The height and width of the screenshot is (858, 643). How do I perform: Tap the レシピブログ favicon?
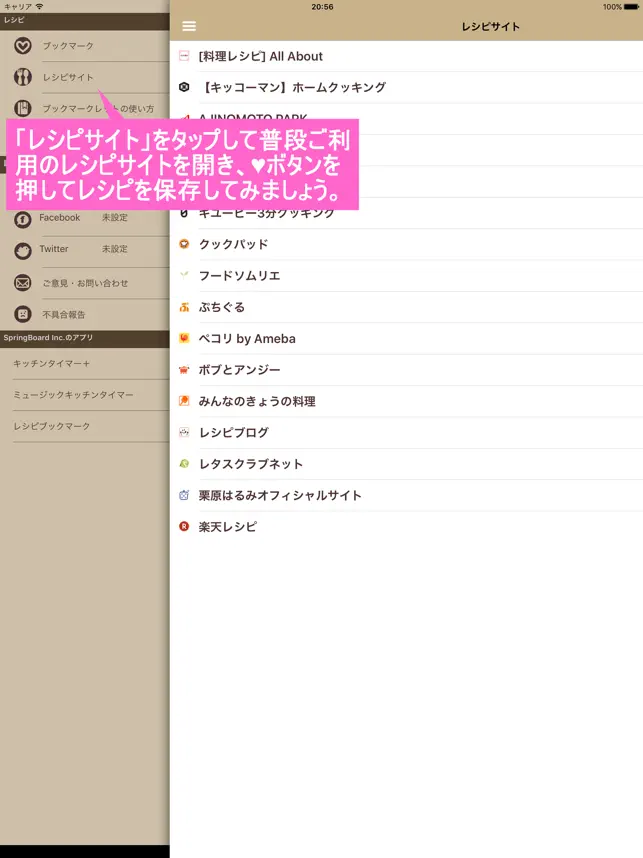[184, 432]
